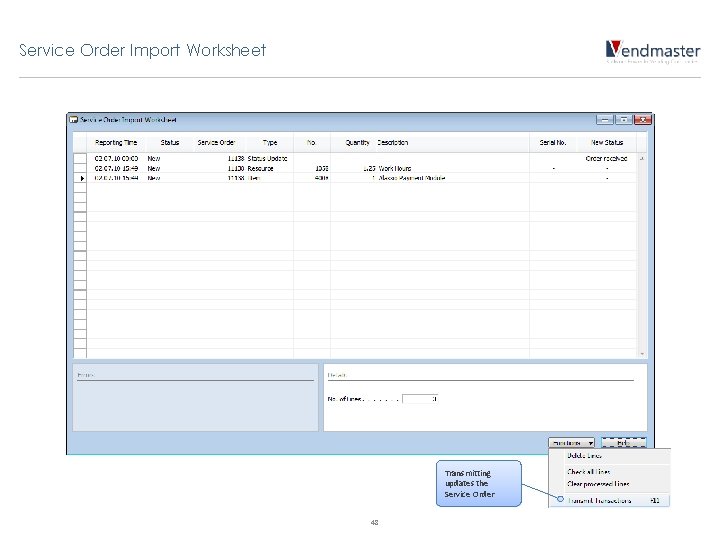Click the Reporting Time column header

pyautogui.click(x=116, y=143)
